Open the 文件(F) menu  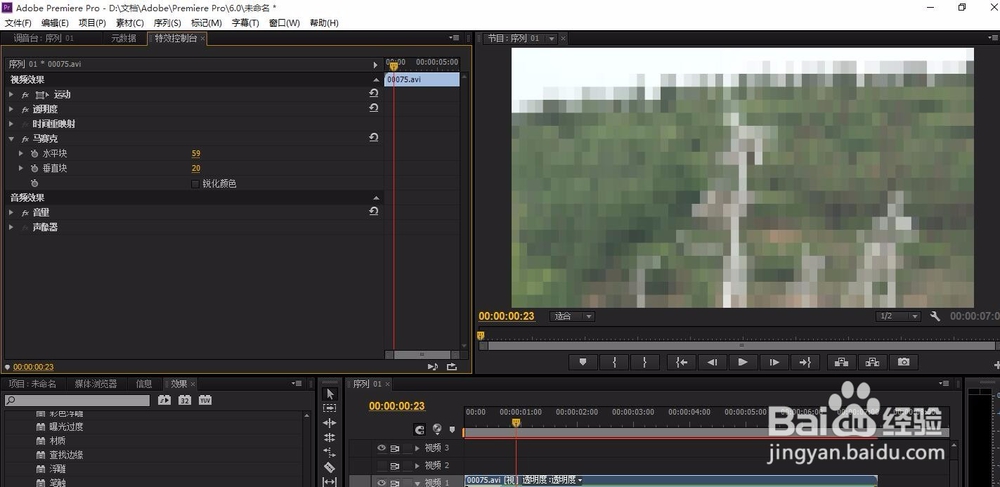[18, 23]
